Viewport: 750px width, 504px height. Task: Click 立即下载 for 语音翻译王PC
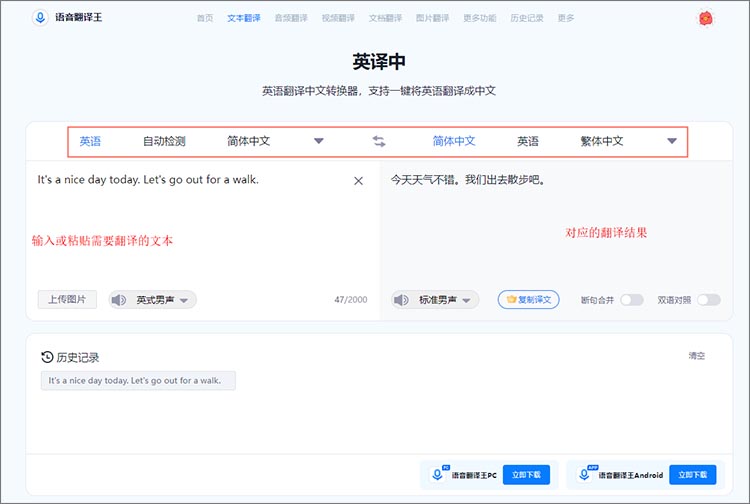click(x=526, y=474)
